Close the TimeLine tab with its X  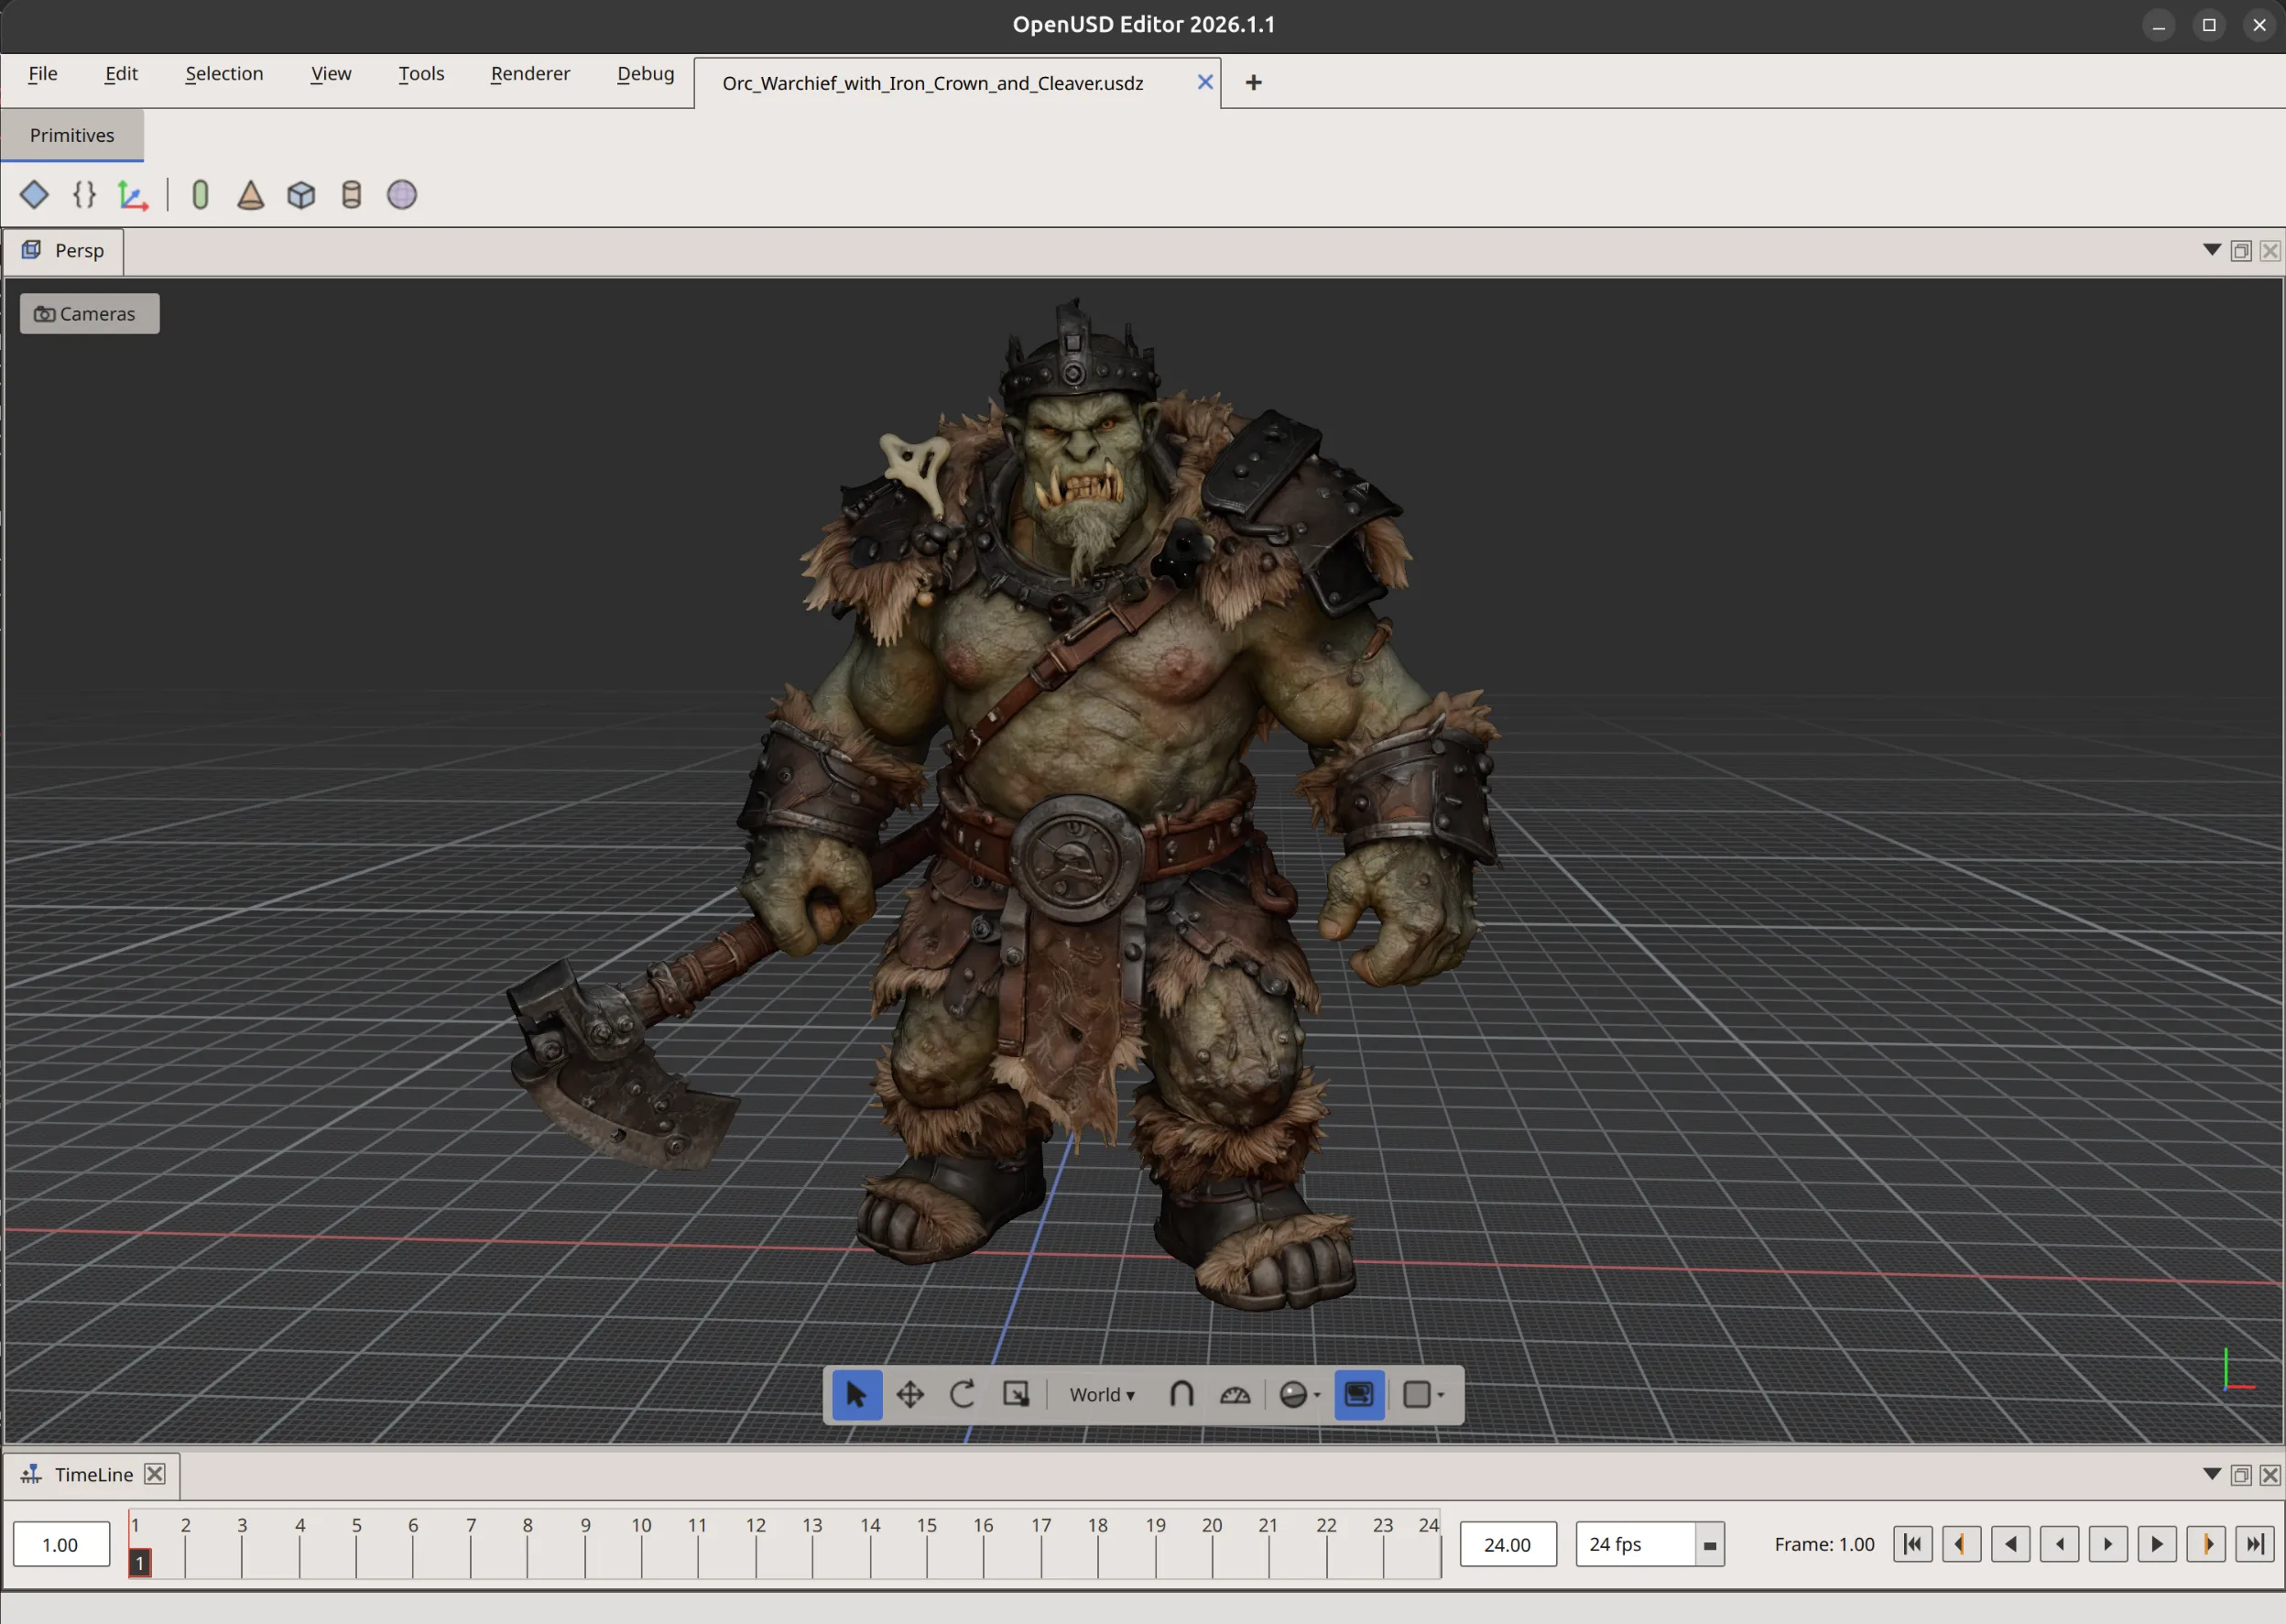[155, 1474]
